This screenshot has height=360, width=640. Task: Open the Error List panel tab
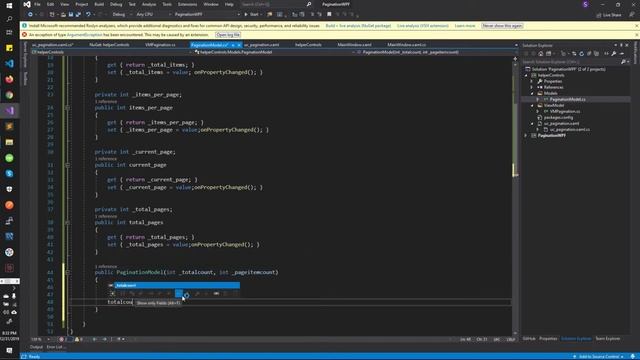pyautogui.click(x=56, y=347)
